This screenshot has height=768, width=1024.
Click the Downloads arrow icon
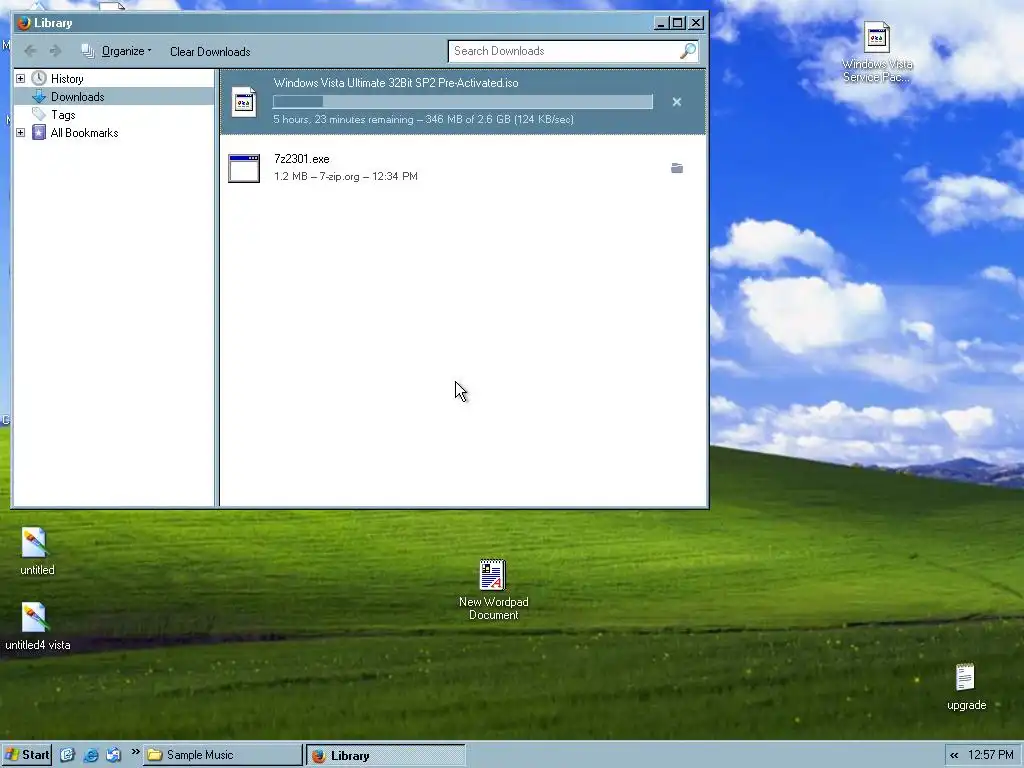click(x=39, y=97)
